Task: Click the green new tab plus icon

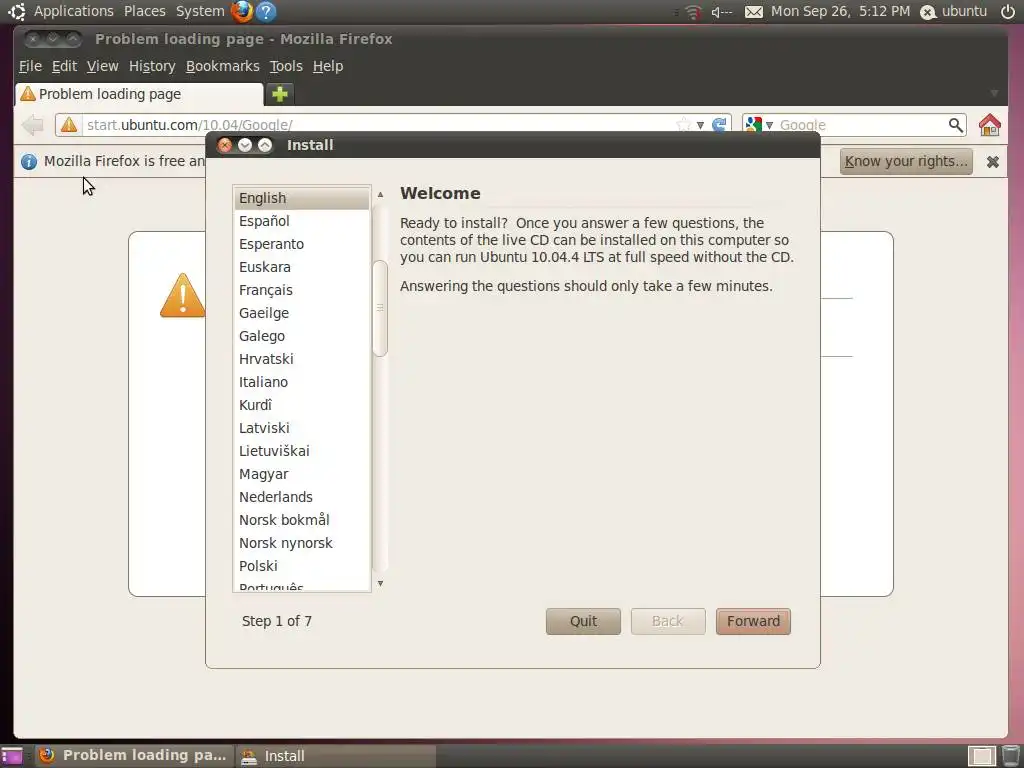Action: point(280,94)
